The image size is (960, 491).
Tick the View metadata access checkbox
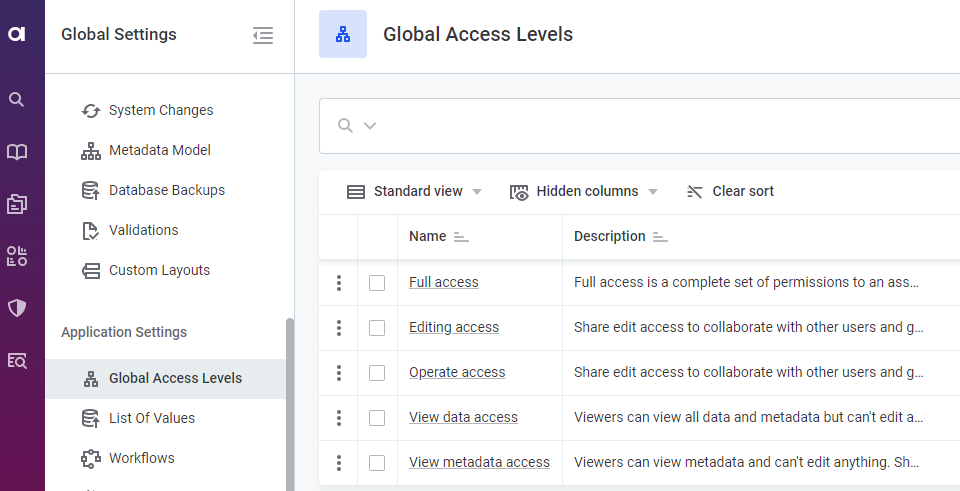click(x=377, y=463)
